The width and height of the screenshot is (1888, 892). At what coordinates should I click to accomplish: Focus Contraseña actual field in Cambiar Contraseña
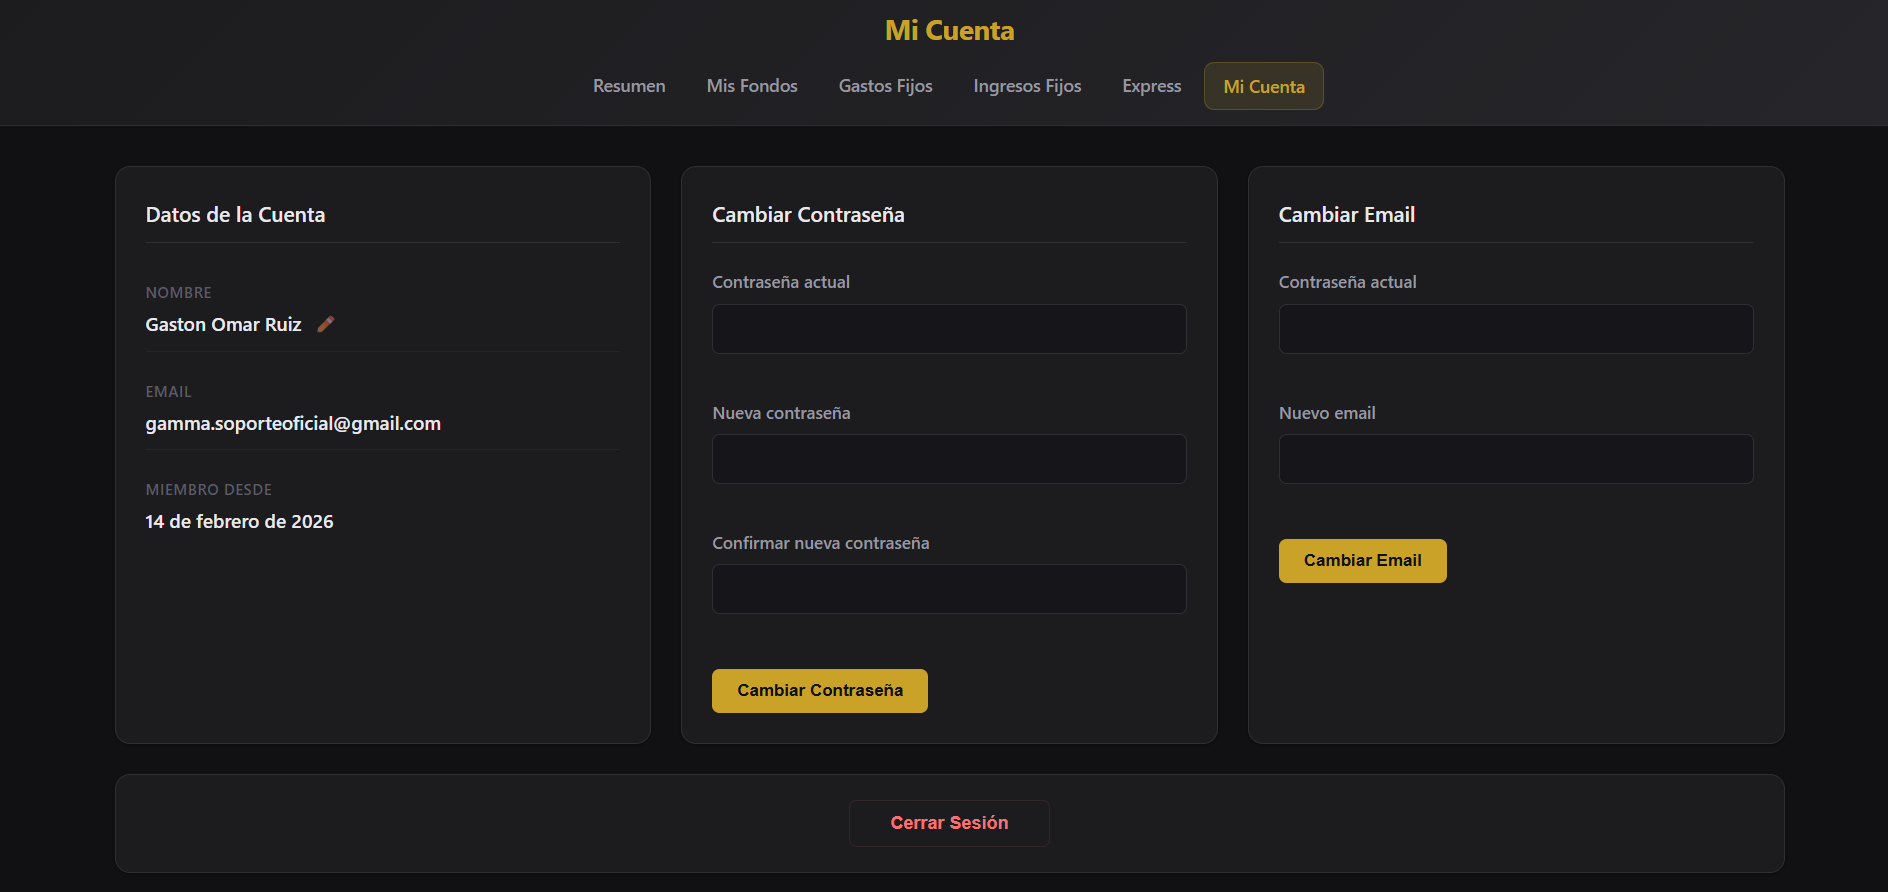pyautogui.click(x=948, y=329)
